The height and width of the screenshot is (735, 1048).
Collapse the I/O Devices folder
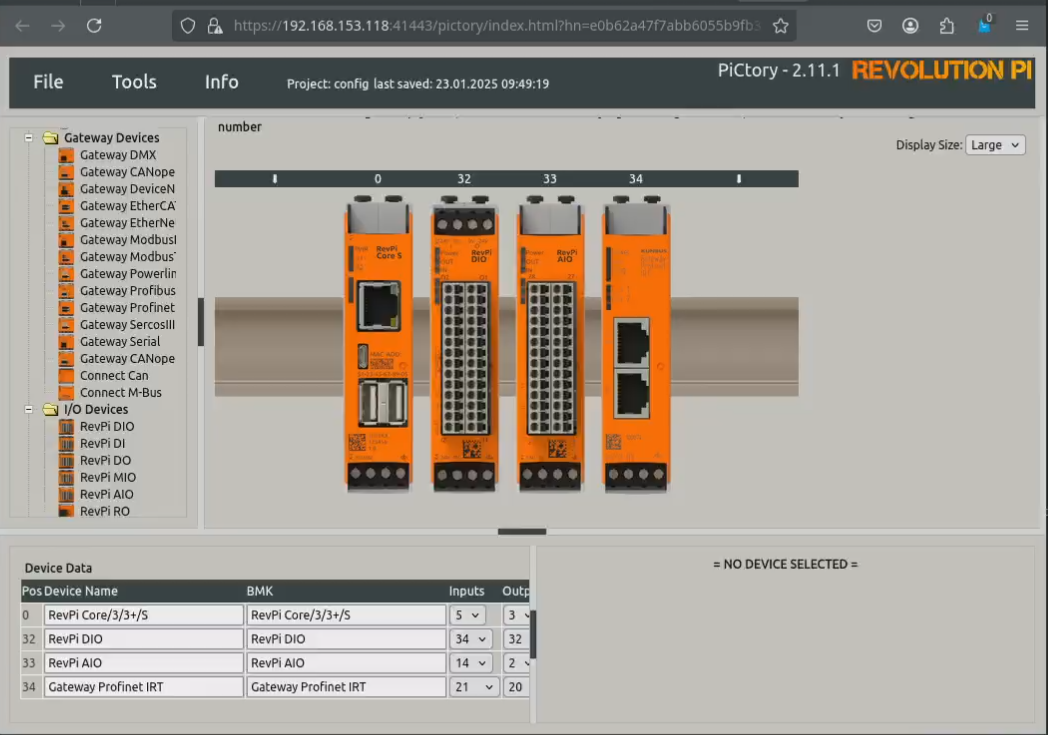(x=29, y=409)
